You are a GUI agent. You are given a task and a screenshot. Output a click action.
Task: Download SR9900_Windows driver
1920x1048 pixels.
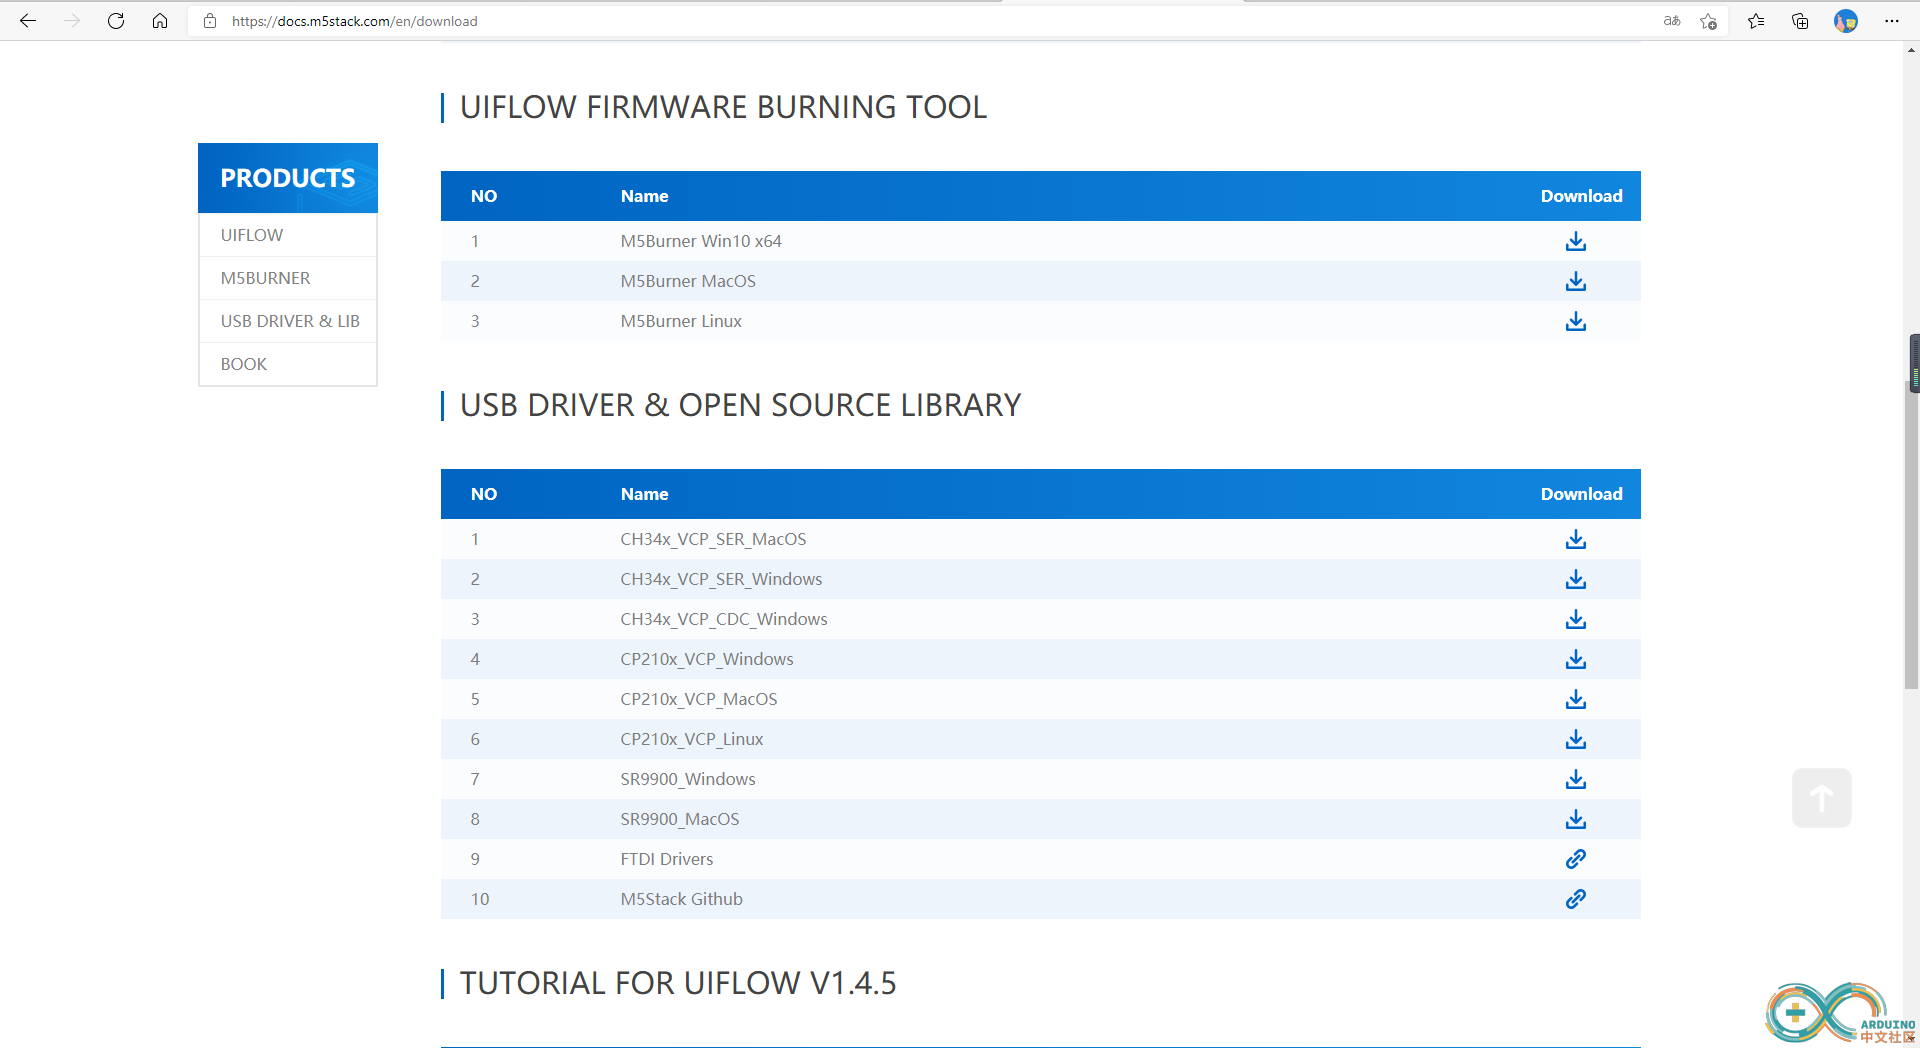[x=1576, y=779]
